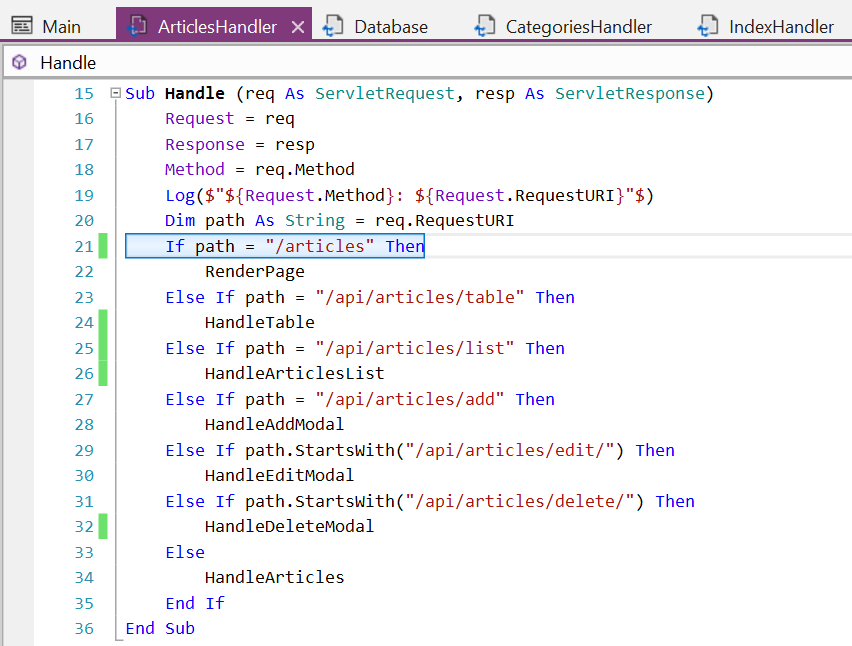The height and width of the screenshot is (646, 852).
Task: Click the Main tab designer icon
Action: click(x=22, y=26)
